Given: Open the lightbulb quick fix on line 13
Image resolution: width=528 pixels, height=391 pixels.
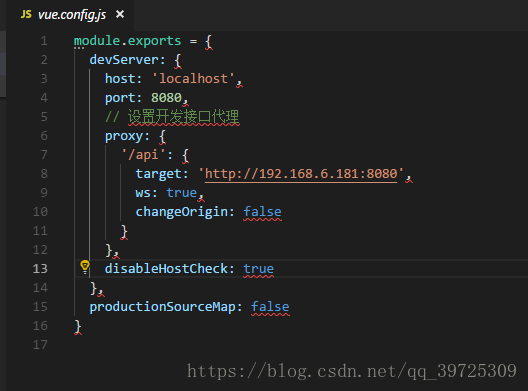Looking at the screenshot, I should pyautogui.click(x=85, y=267).
